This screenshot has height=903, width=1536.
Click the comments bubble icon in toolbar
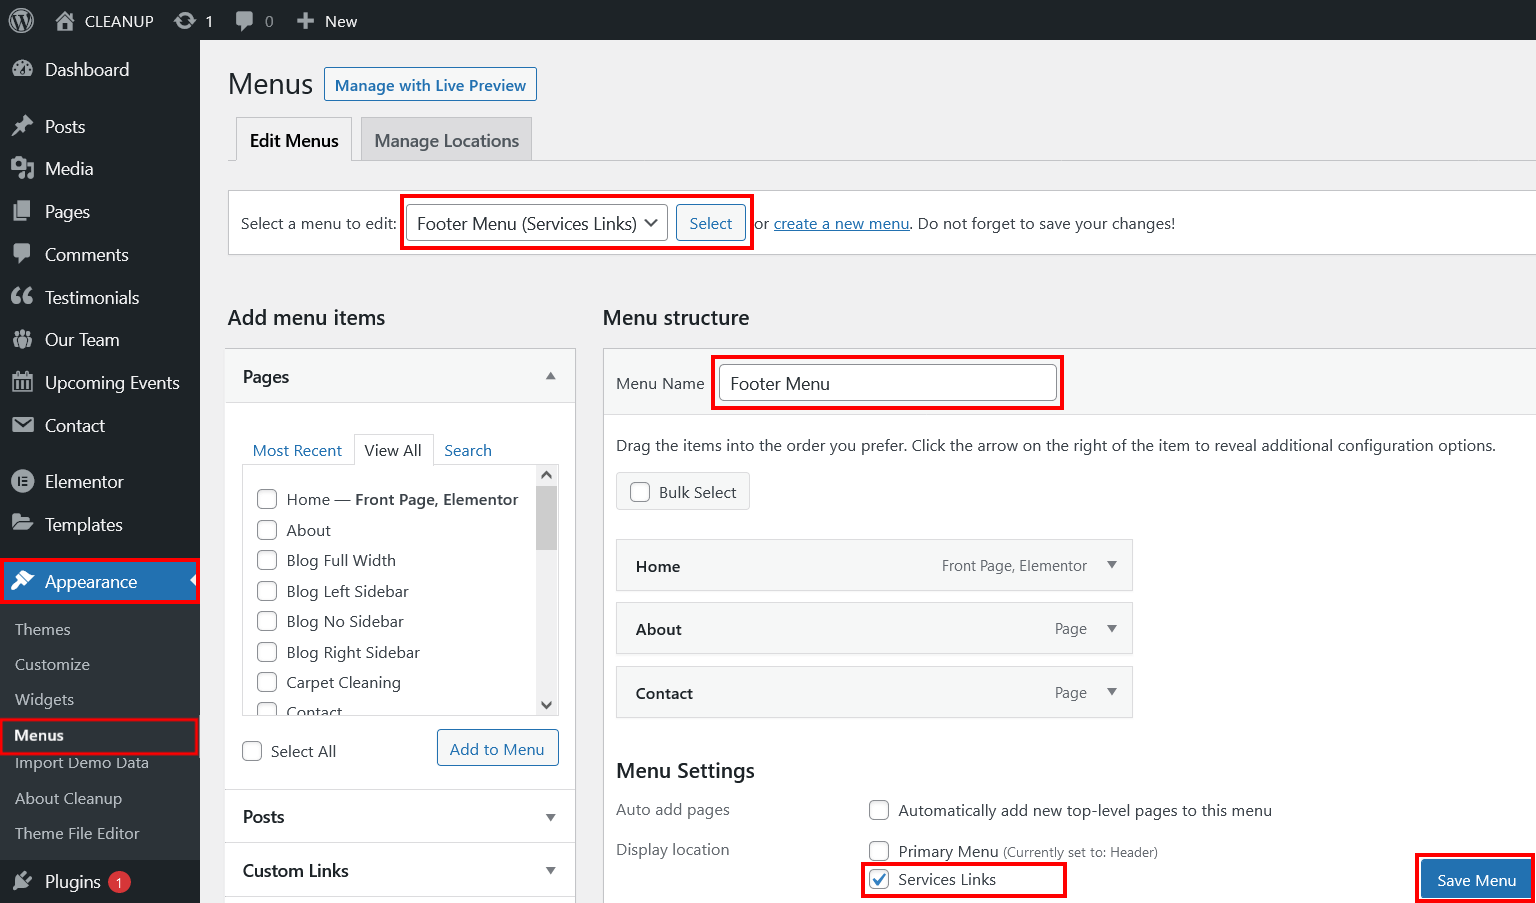244,21
